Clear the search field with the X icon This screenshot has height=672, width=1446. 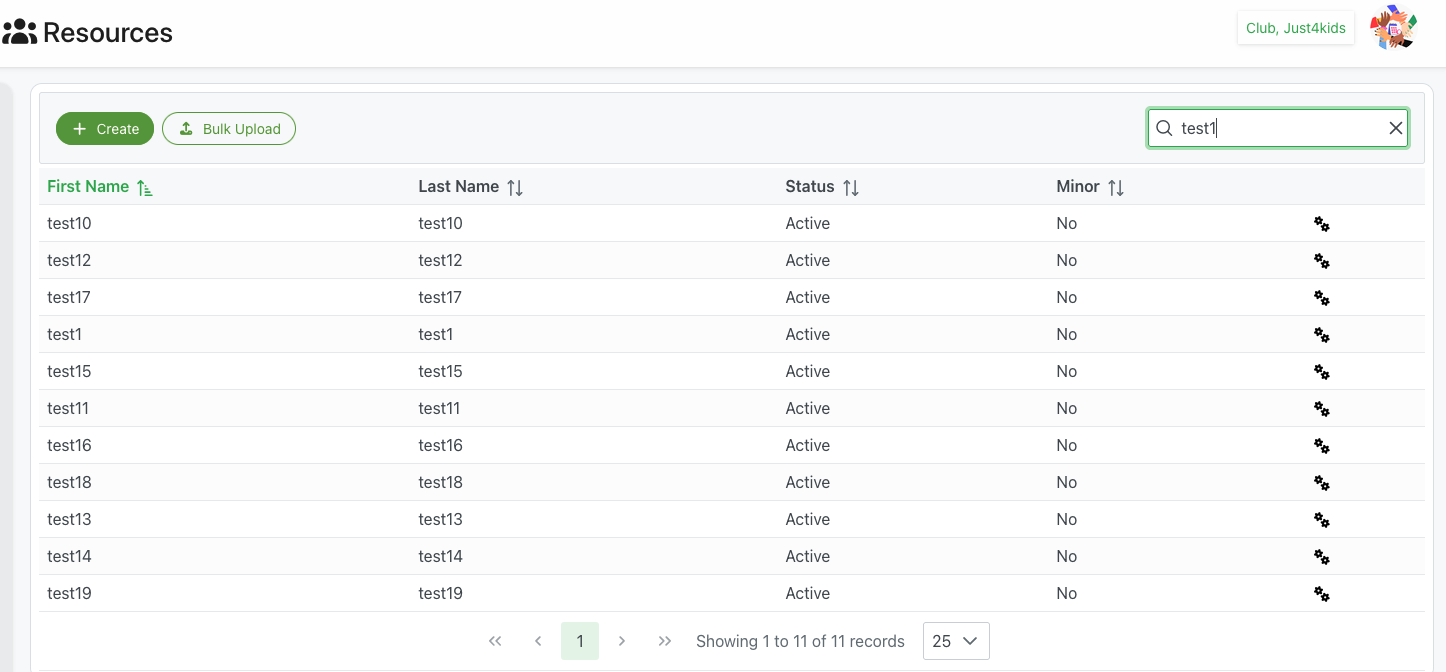pos(1395,128)
